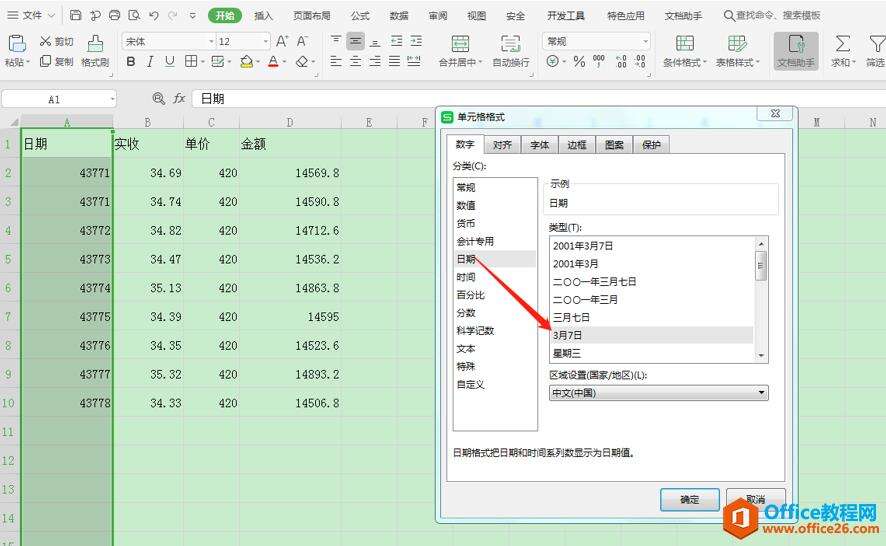The width and height of the screenshot is (886, 546).
Task: Switch to the 对齐 tab in dialog
Action: tap(502, 145)
